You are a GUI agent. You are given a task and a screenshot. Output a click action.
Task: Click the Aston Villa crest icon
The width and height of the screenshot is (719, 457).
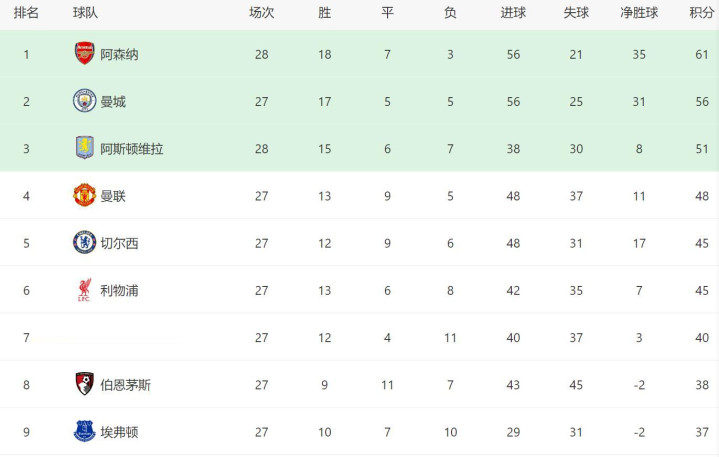point(85,148)
